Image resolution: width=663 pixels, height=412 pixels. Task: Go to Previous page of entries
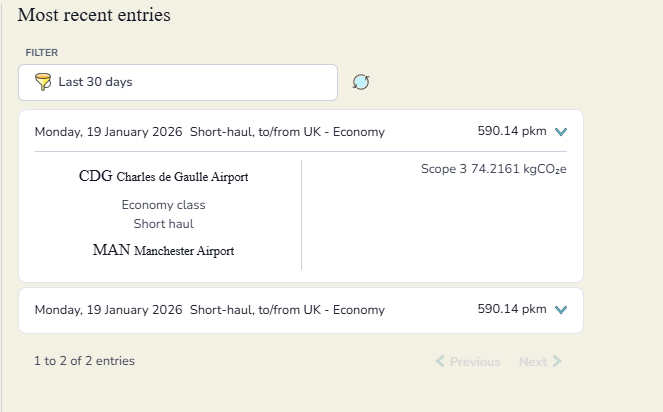click(468, 361)
